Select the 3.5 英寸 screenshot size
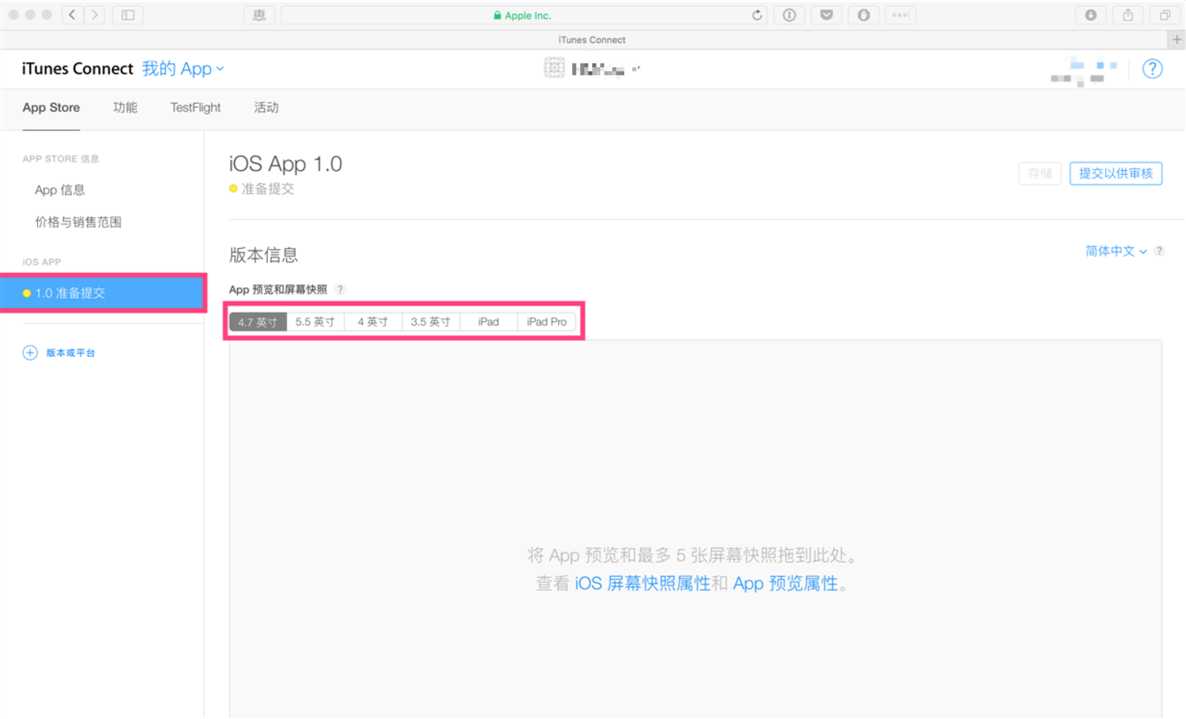Image resolution: width=1186 pixels, height=719 pixels. tap(430, 322)
